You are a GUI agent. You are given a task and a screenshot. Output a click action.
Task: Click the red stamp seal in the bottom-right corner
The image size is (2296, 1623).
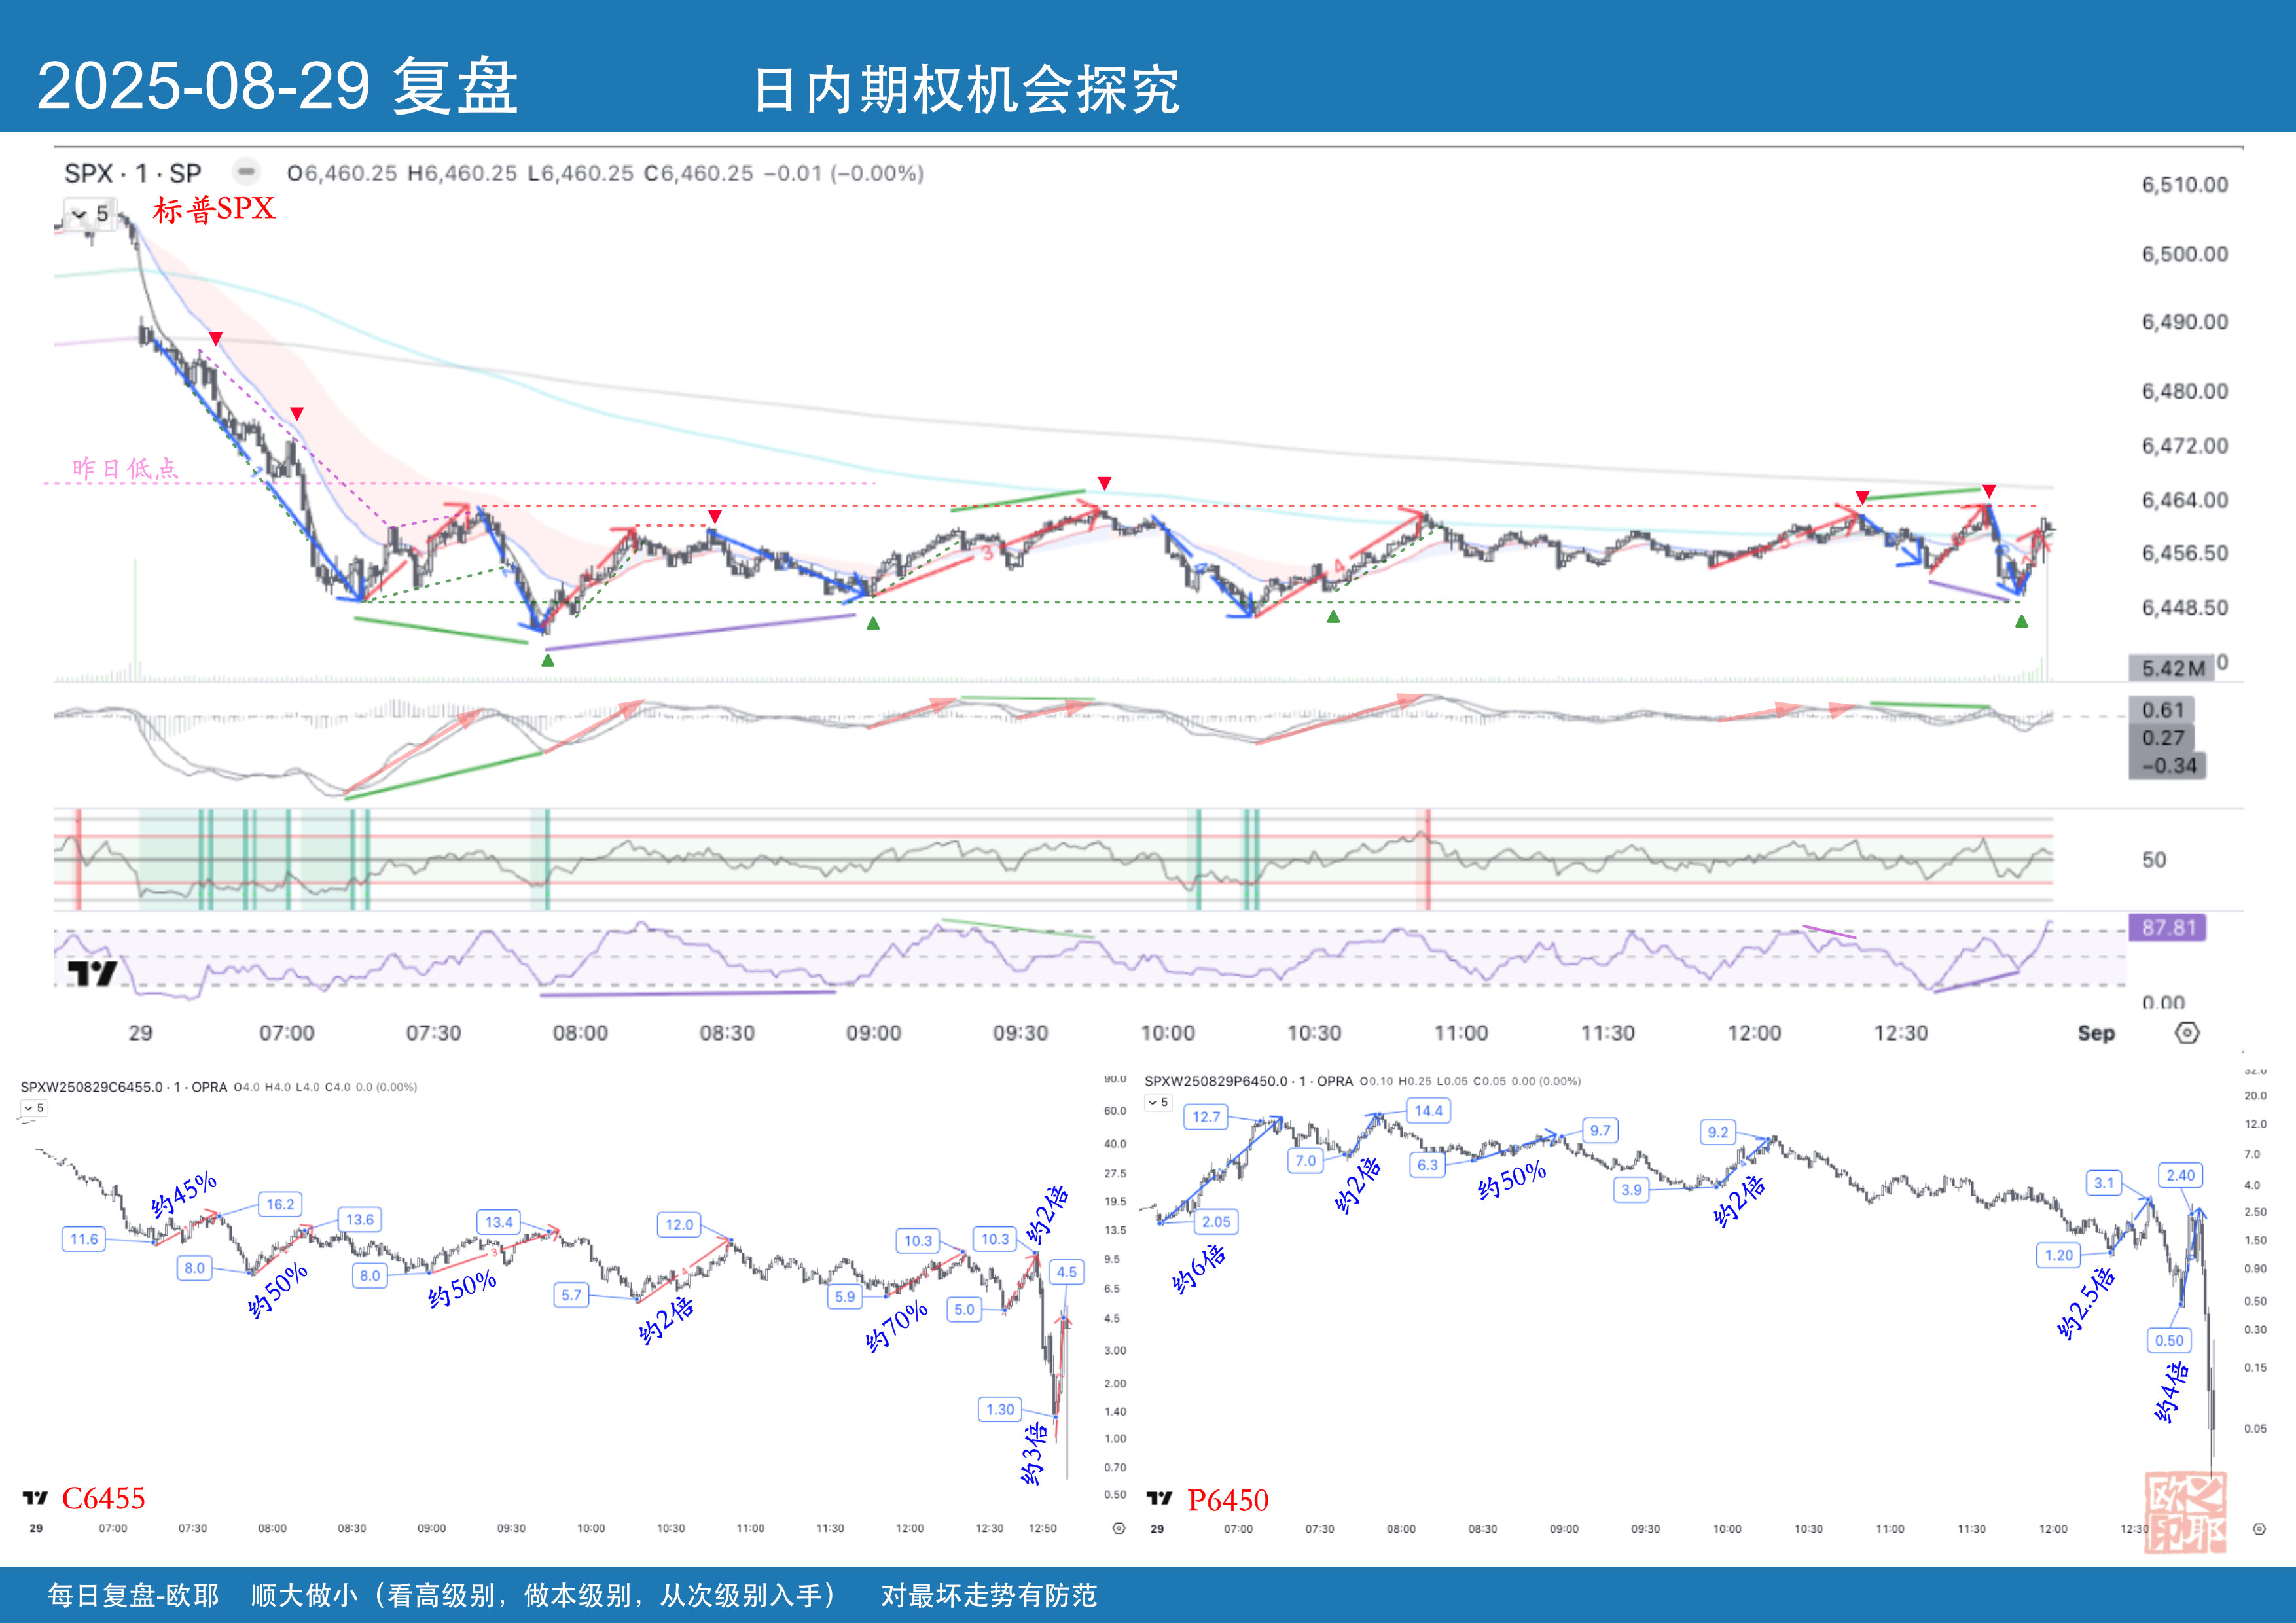pos(2185,1512)
